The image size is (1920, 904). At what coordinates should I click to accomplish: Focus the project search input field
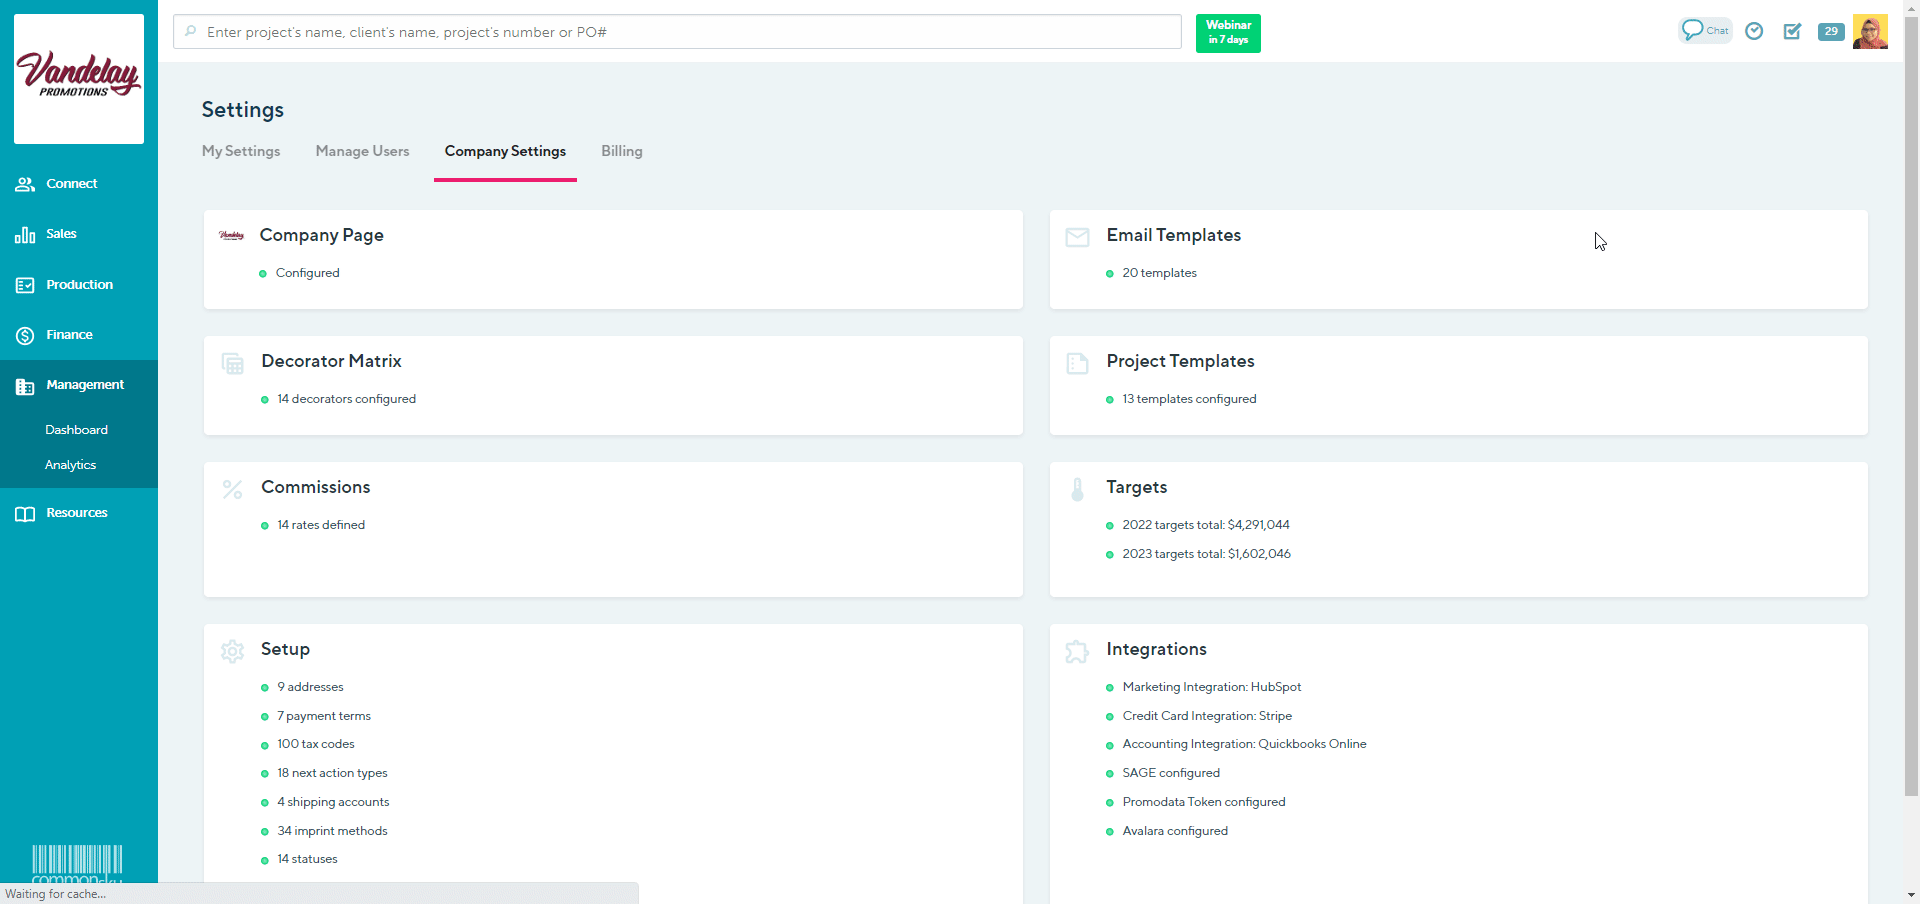[x=680, y=32]
